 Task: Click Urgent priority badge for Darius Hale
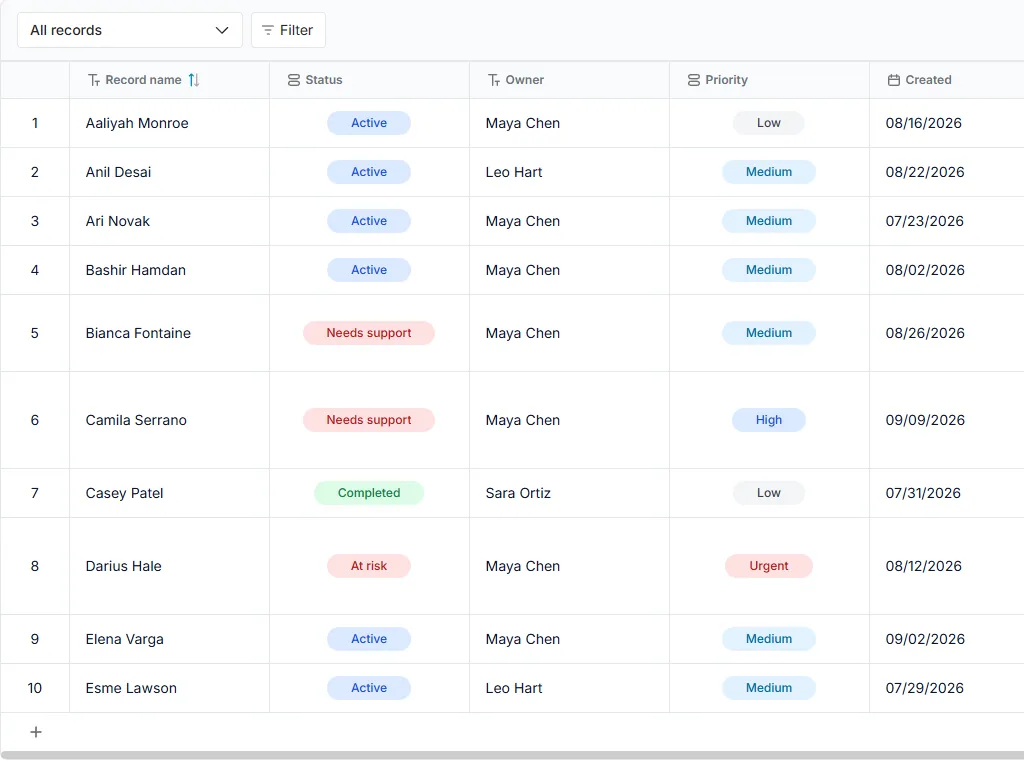click(769, 566)
